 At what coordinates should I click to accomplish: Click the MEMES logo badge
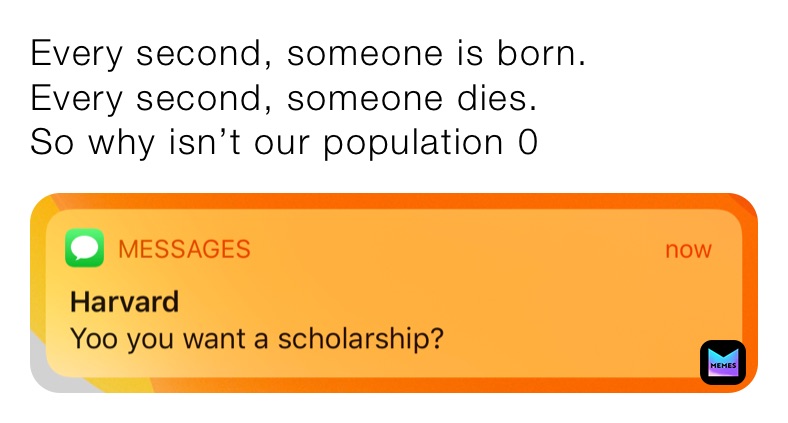[722, 364]
